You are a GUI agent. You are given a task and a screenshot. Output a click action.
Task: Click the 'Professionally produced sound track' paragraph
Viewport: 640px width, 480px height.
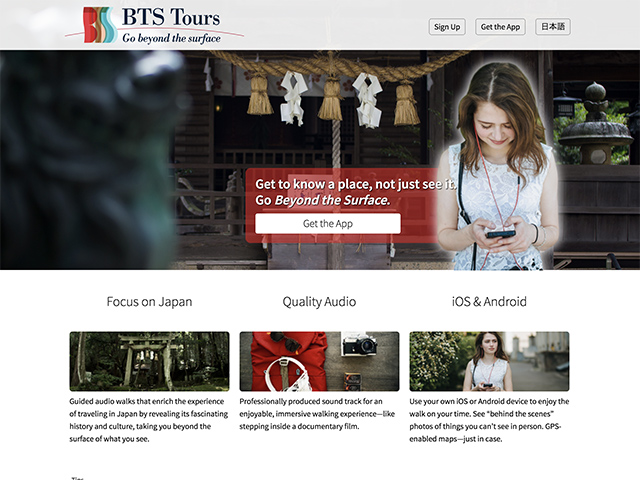317,414
